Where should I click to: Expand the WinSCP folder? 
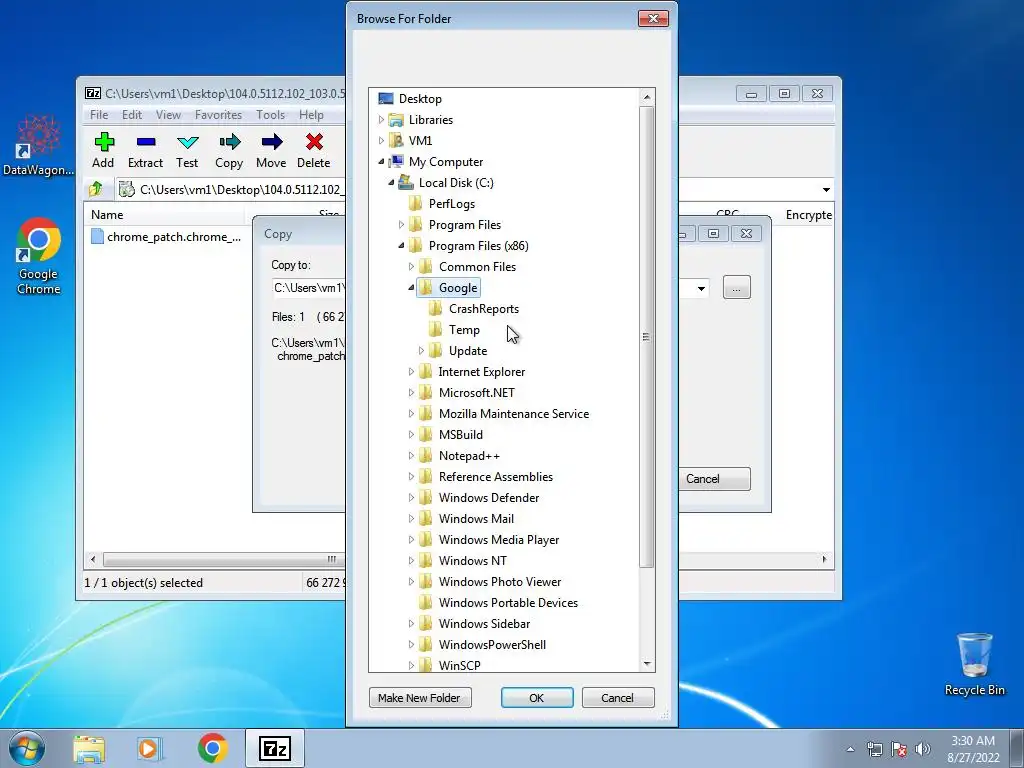411,665
